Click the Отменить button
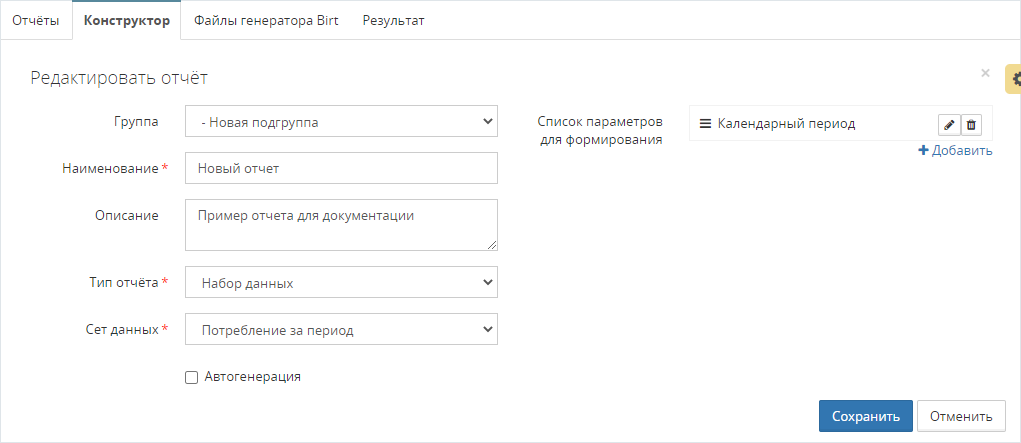 point(961,417)
